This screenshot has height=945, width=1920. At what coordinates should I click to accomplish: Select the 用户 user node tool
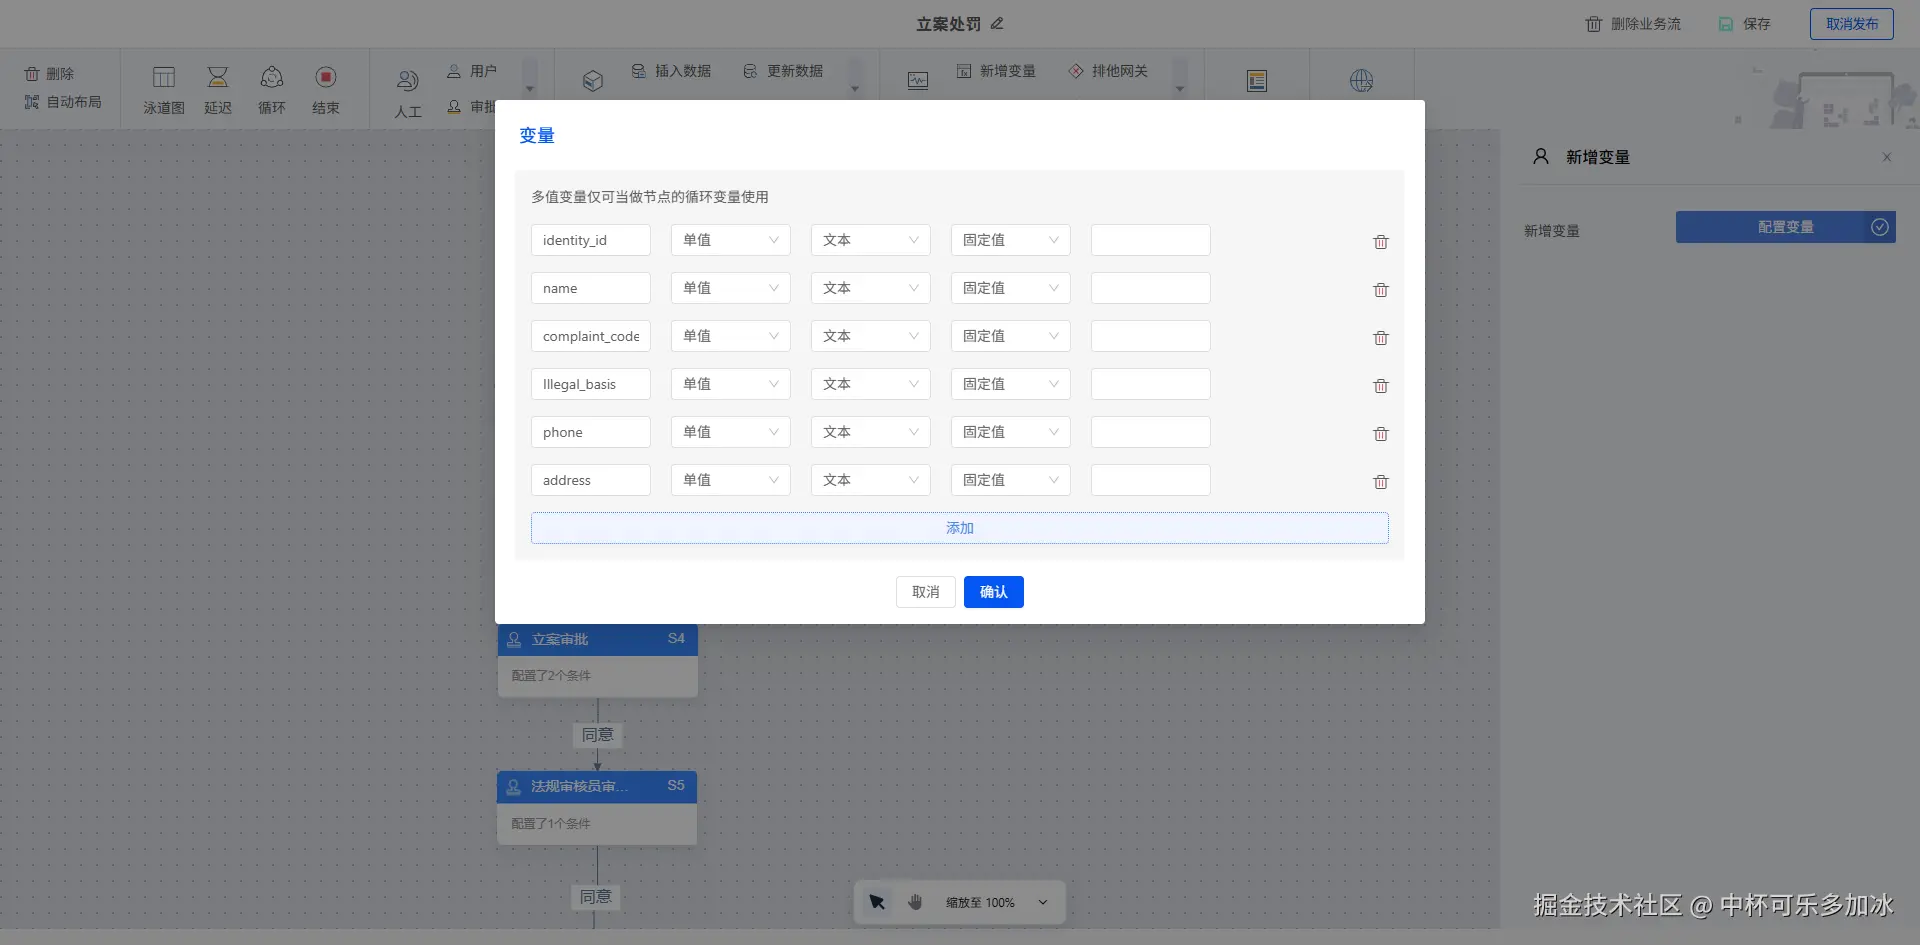click(472, 71)
